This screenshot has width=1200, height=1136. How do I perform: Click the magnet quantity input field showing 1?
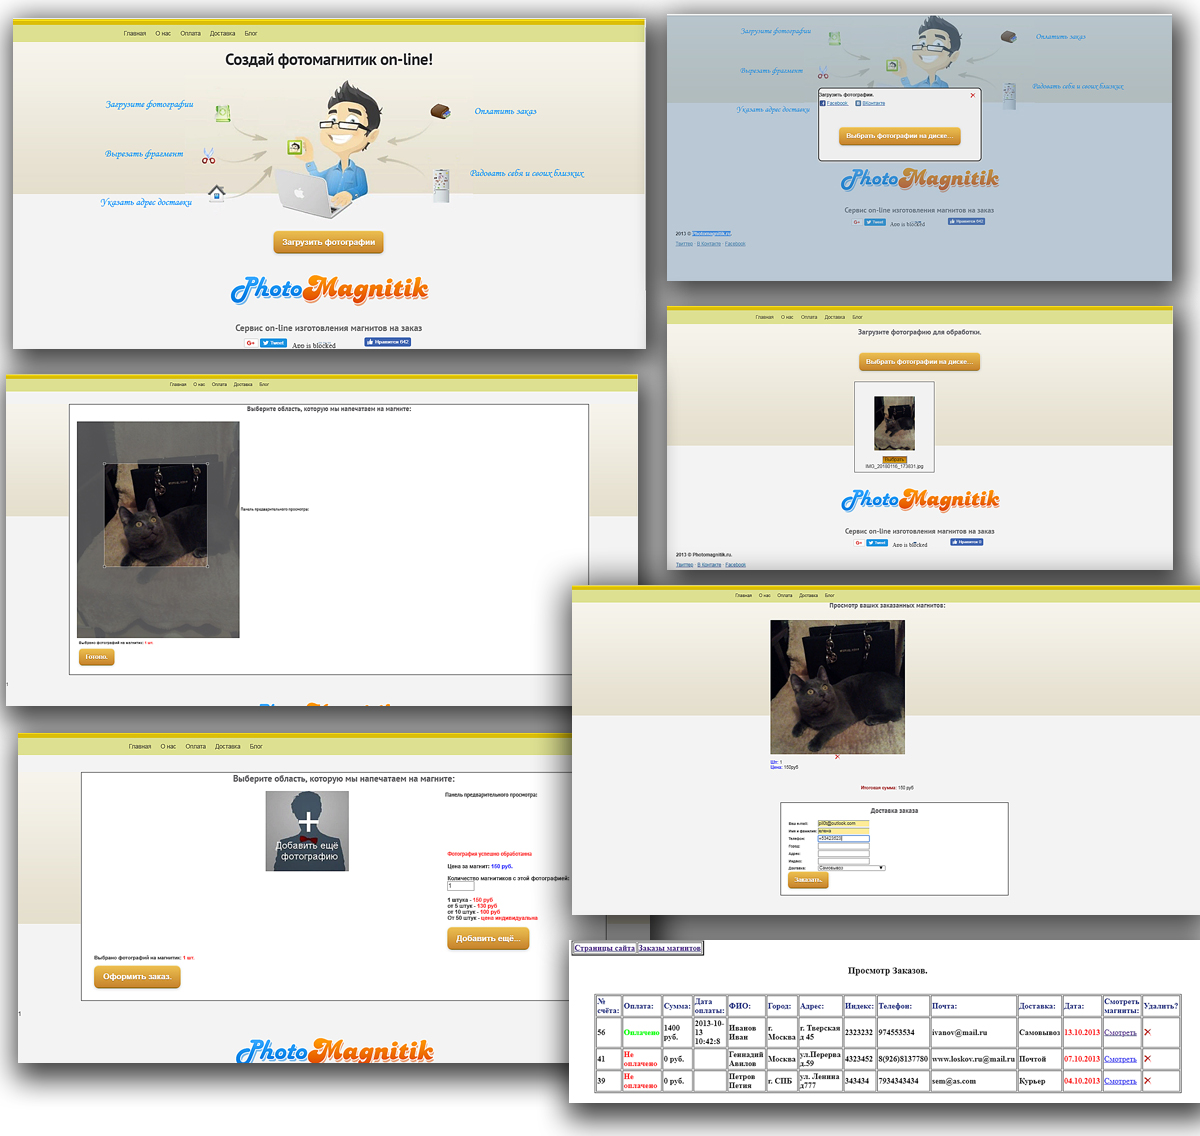tap(460, 886)
